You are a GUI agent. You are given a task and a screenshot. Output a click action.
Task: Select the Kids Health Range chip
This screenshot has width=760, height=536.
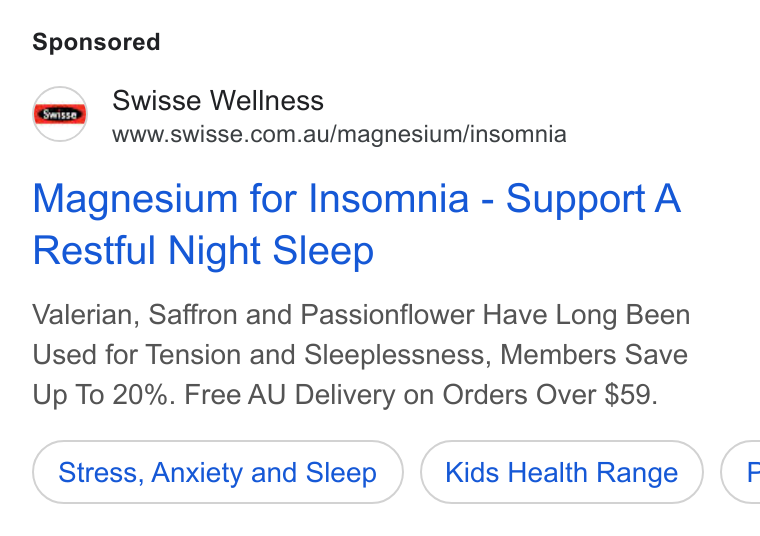pyautogui.click(x=562, y=472)
